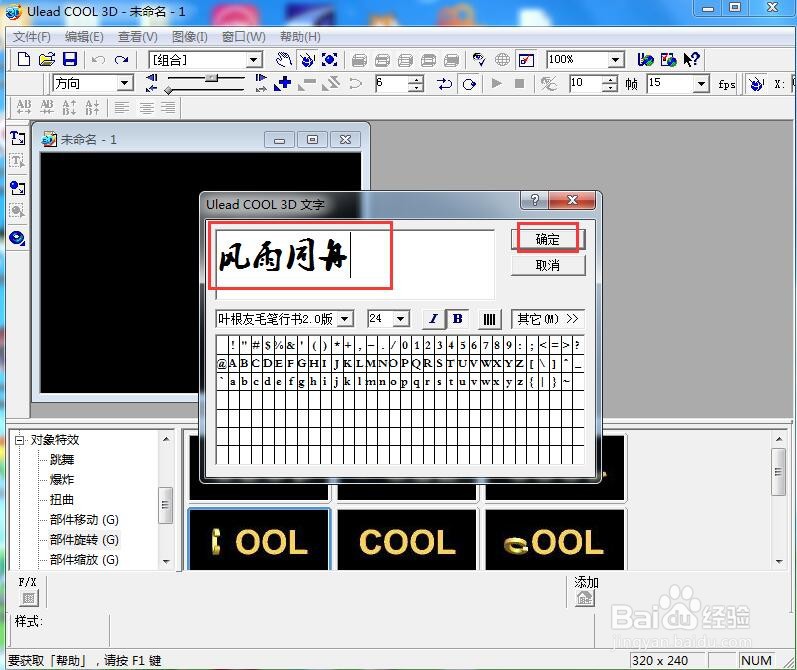Click the F/X button icon
This screenshot has height=670, width=797.
click(28, 599)
